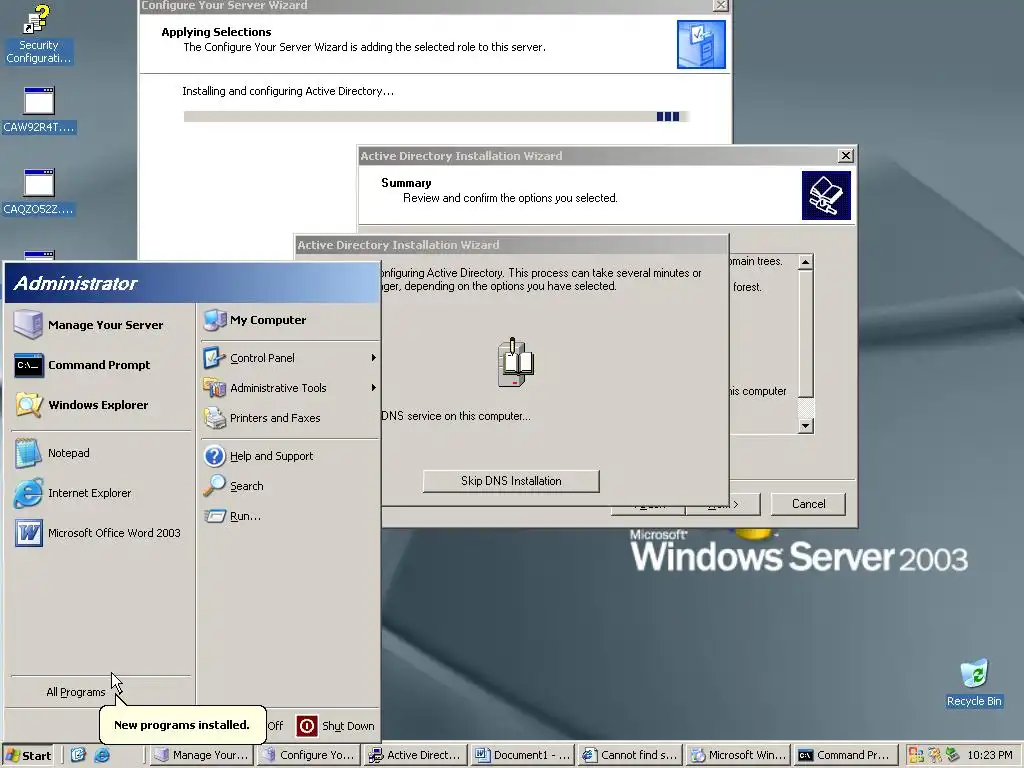Open My Computer in Start menu
The height and width of the screenshot is (768, 1024).
tap(289, 320)
